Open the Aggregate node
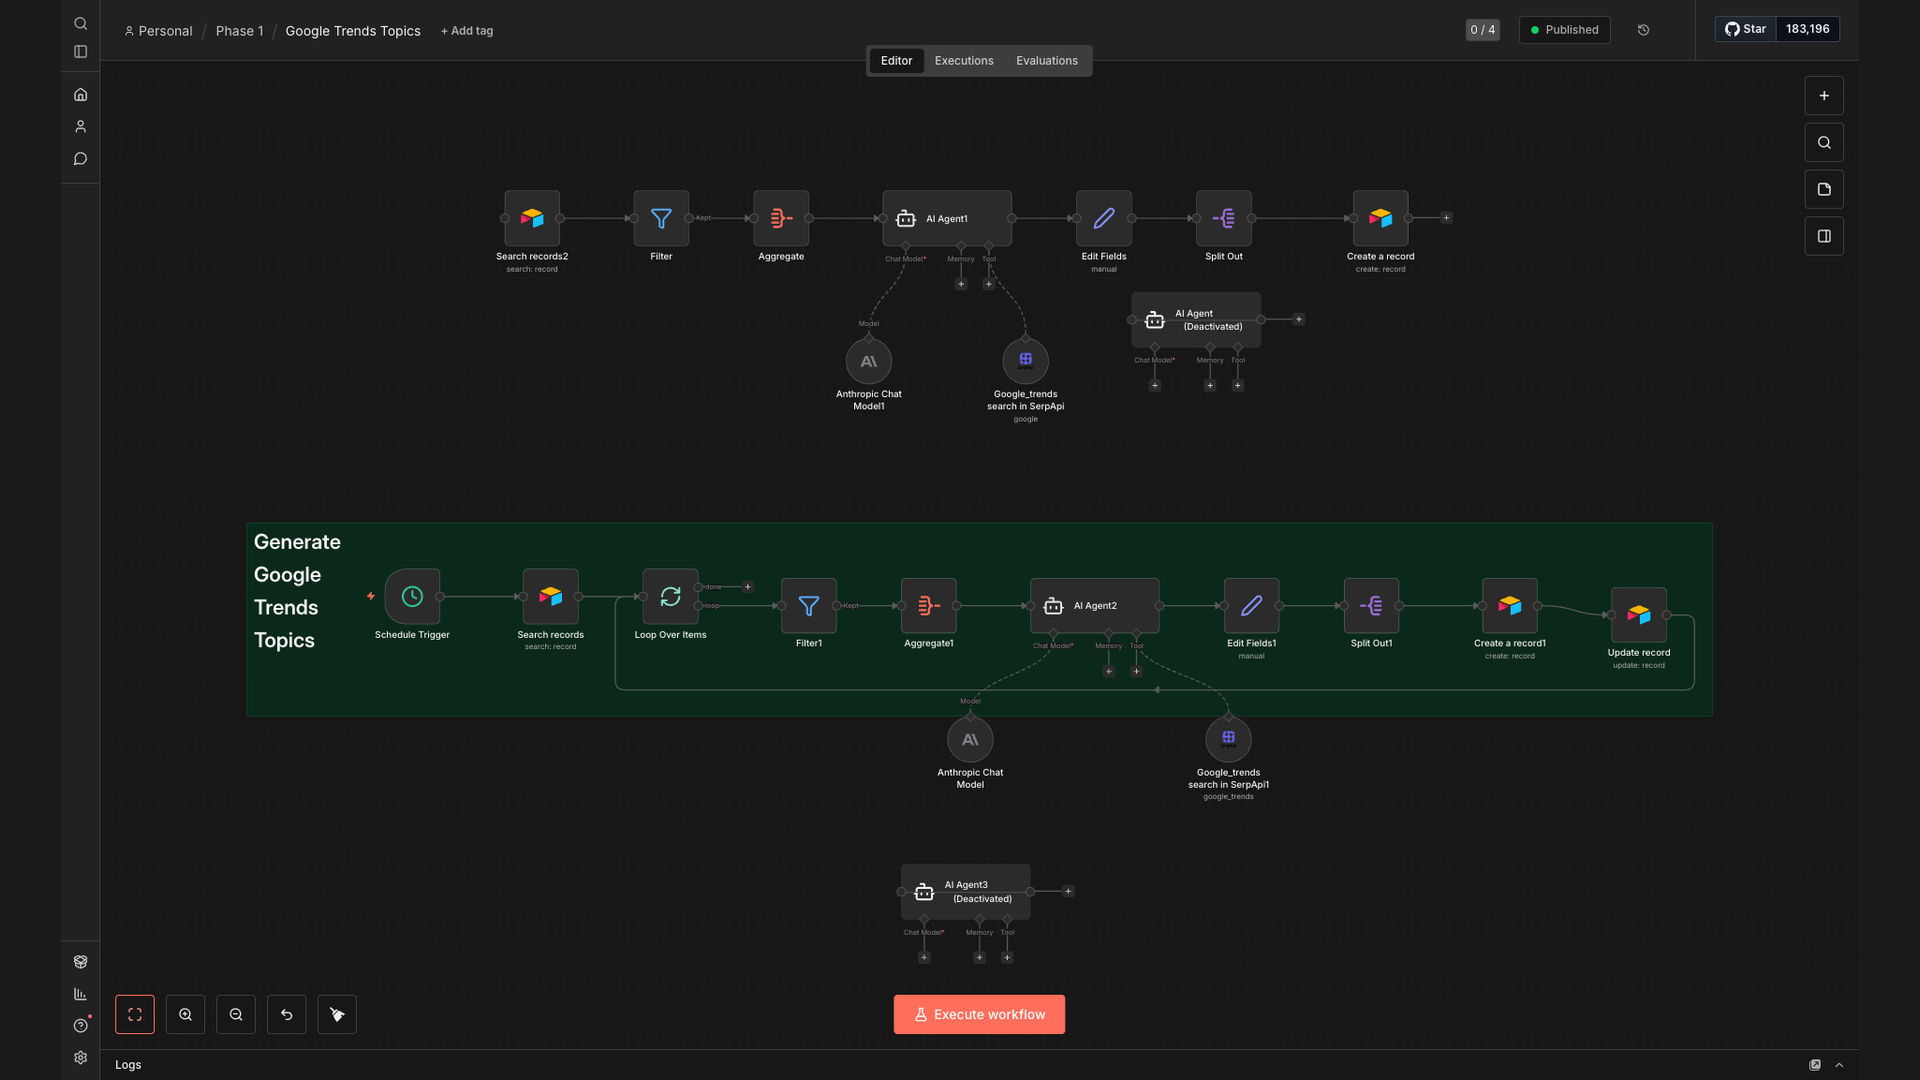The width and height of the screenshot is (1920, 1080). 781,218
